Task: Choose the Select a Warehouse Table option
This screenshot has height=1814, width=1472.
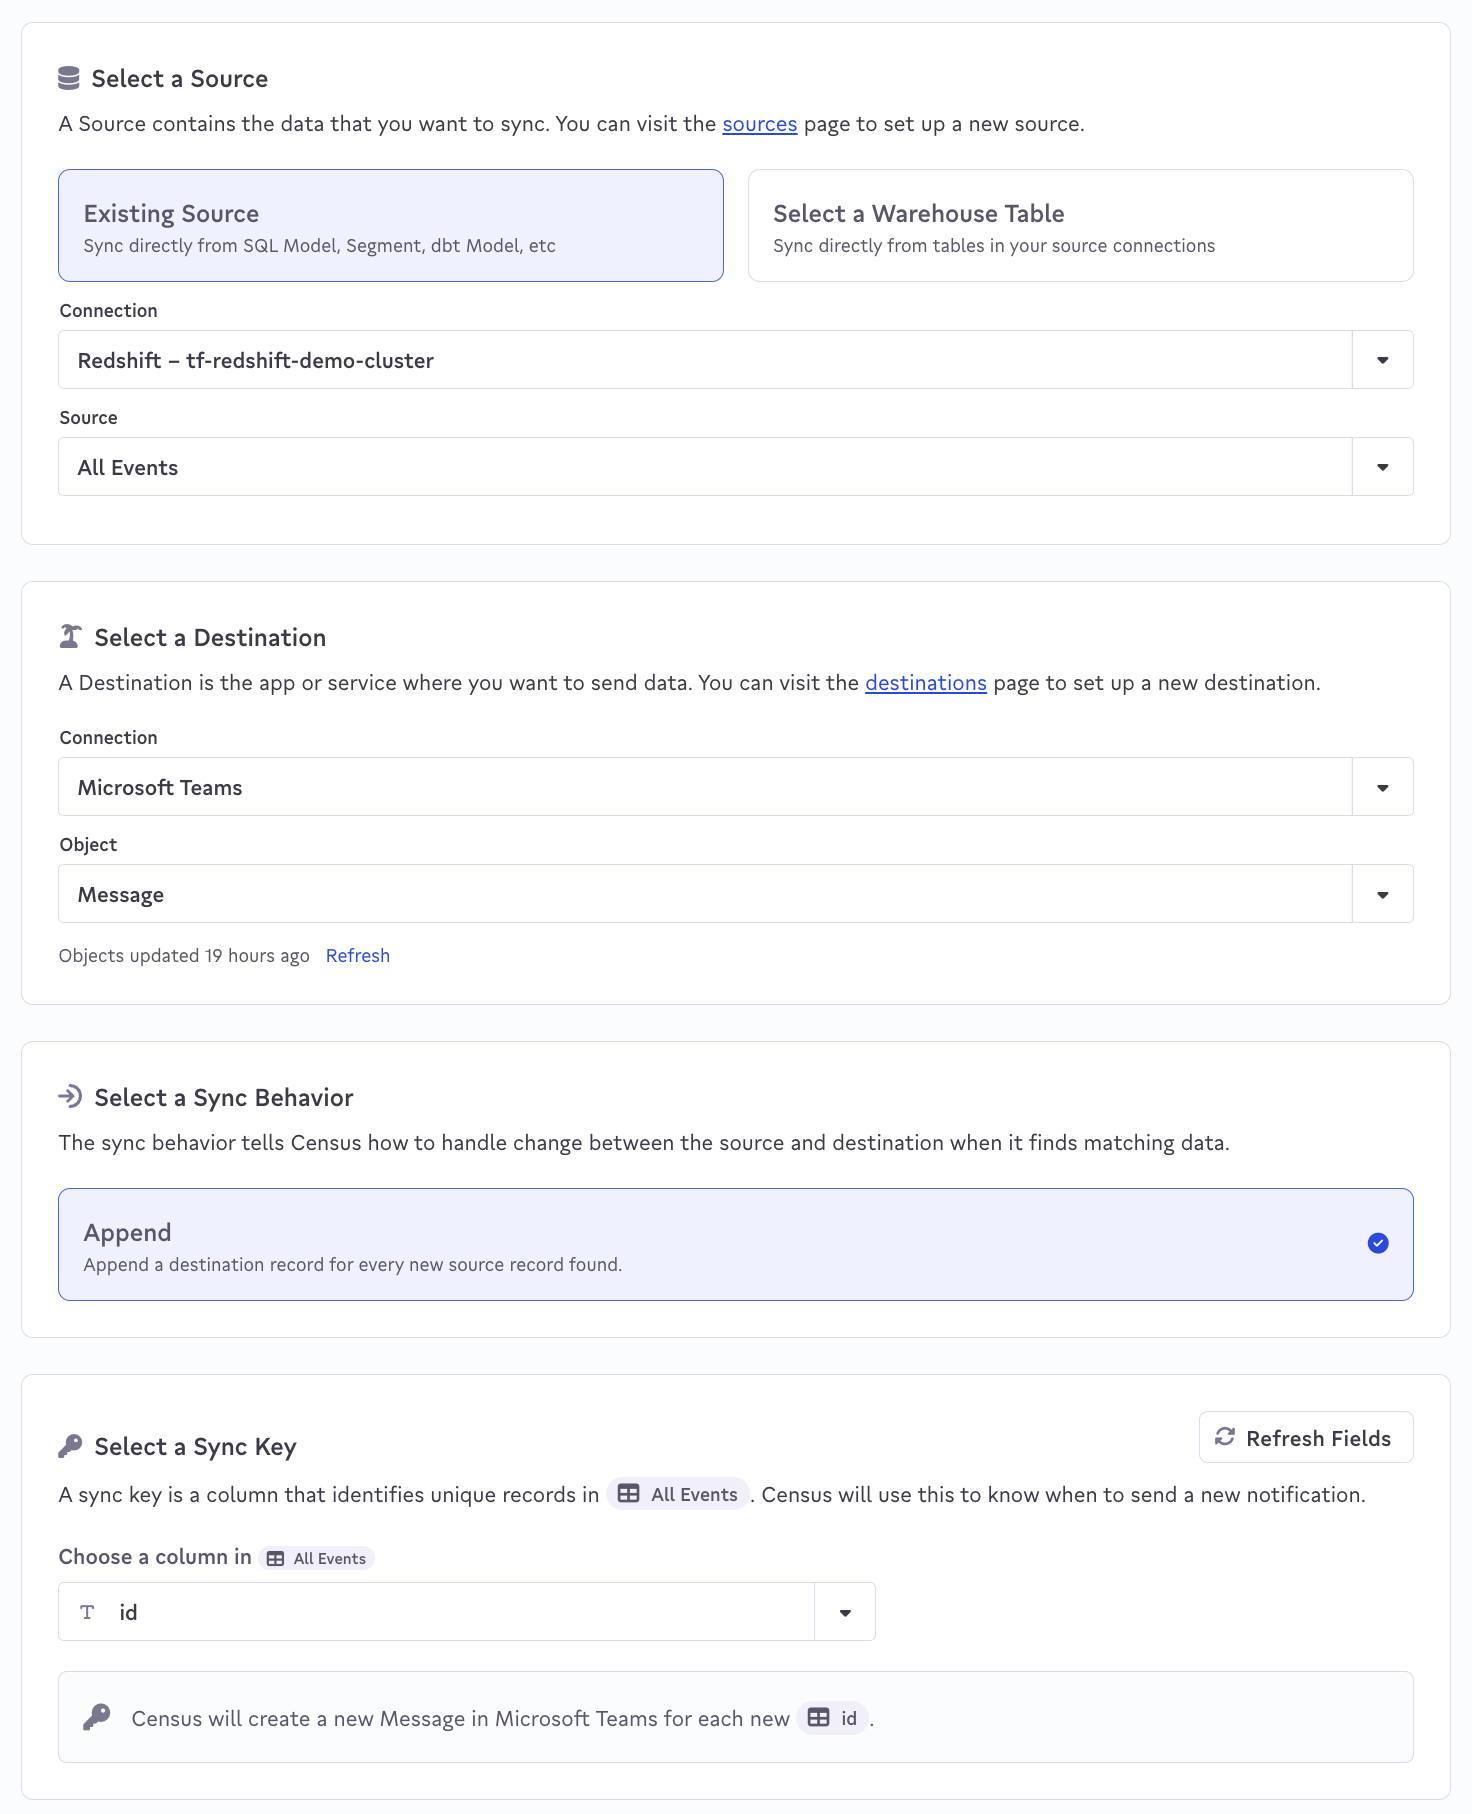Action: pos(1080,226)
